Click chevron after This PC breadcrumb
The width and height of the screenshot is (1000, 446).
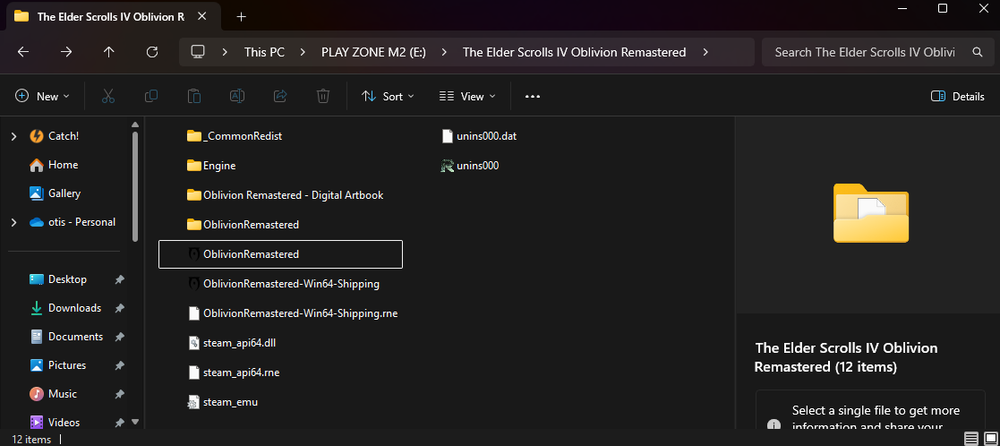click(302, 52)
